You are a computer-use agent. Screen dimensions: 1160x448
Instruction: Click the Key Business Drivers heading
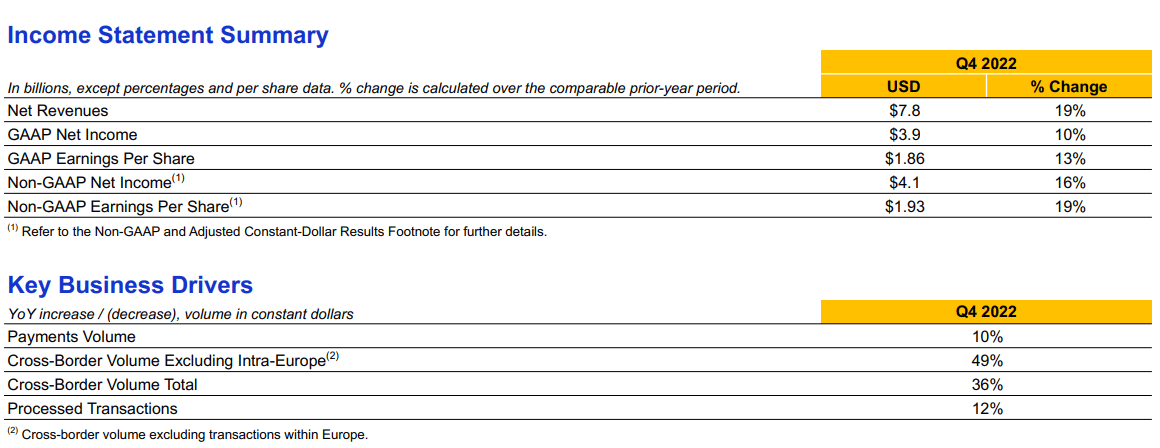130,285
